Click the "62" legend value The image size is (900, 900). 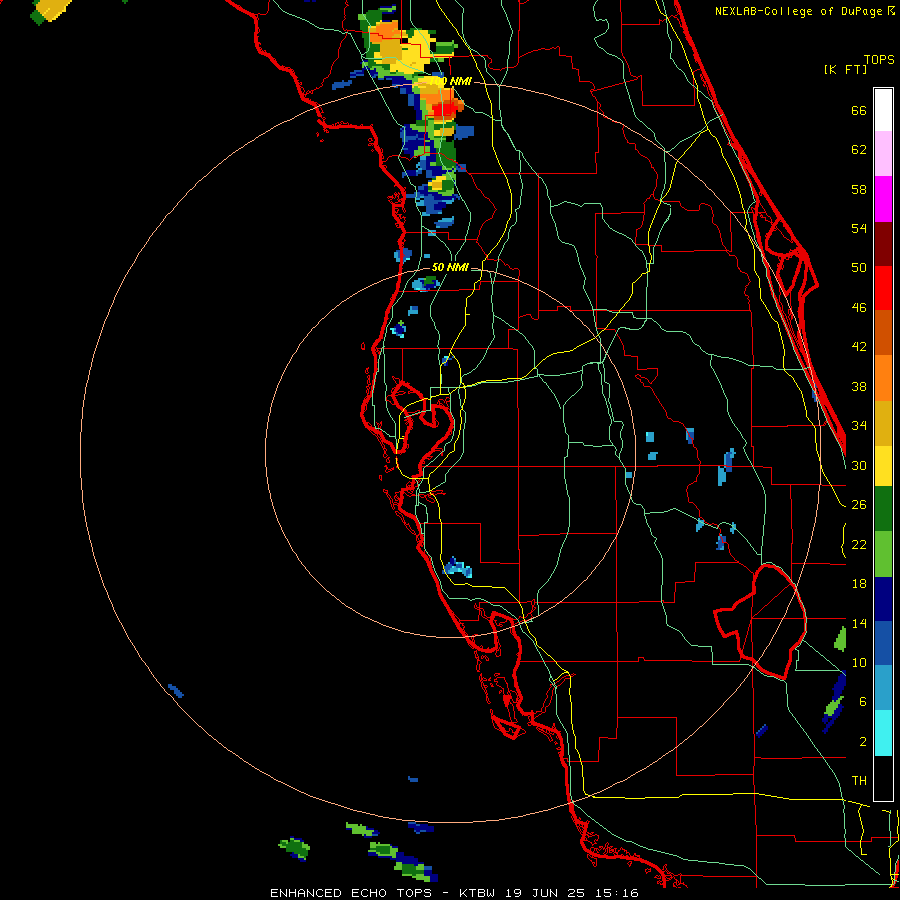[859, 150]
